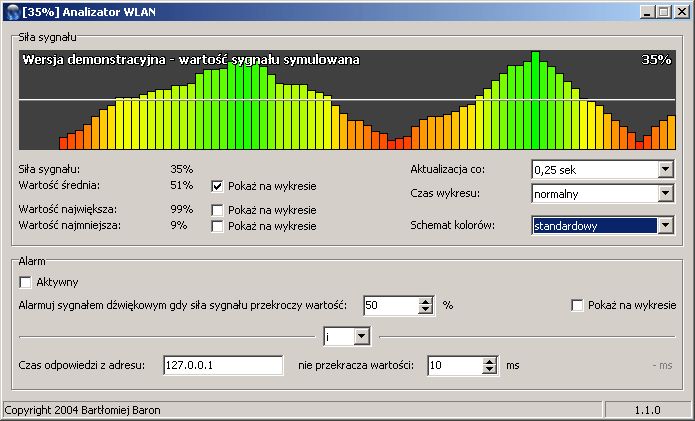Increase the response time ms value
Image resolution: width=695 pixels, height=421 pixels.
pos(489,361)
